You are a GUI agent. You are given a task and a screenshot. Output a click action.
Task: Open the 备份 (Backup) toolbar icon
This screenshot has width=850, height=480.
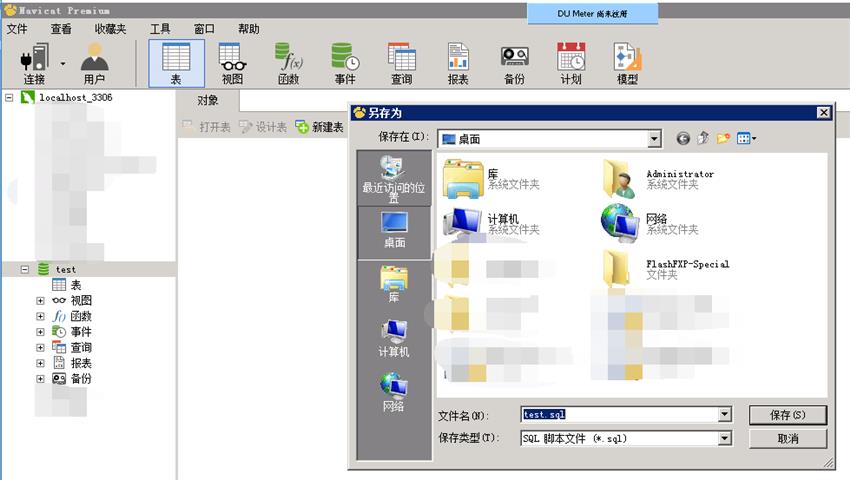point(514,62)
